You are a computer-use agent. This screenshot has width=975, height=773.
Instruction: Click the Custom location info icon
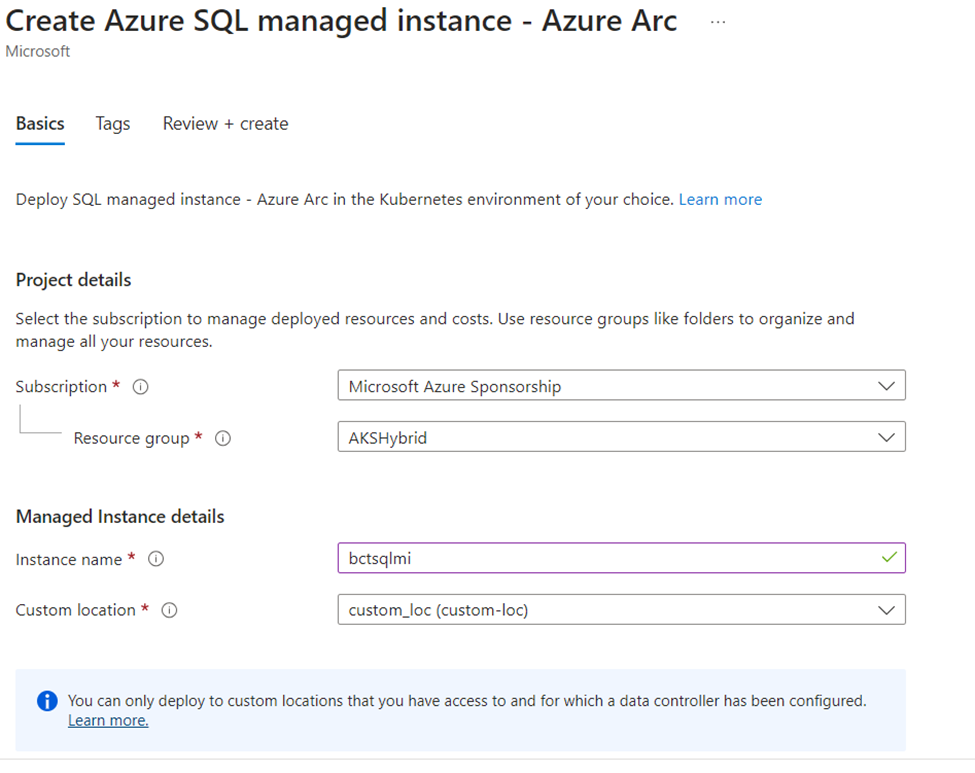tap(169, 610)
